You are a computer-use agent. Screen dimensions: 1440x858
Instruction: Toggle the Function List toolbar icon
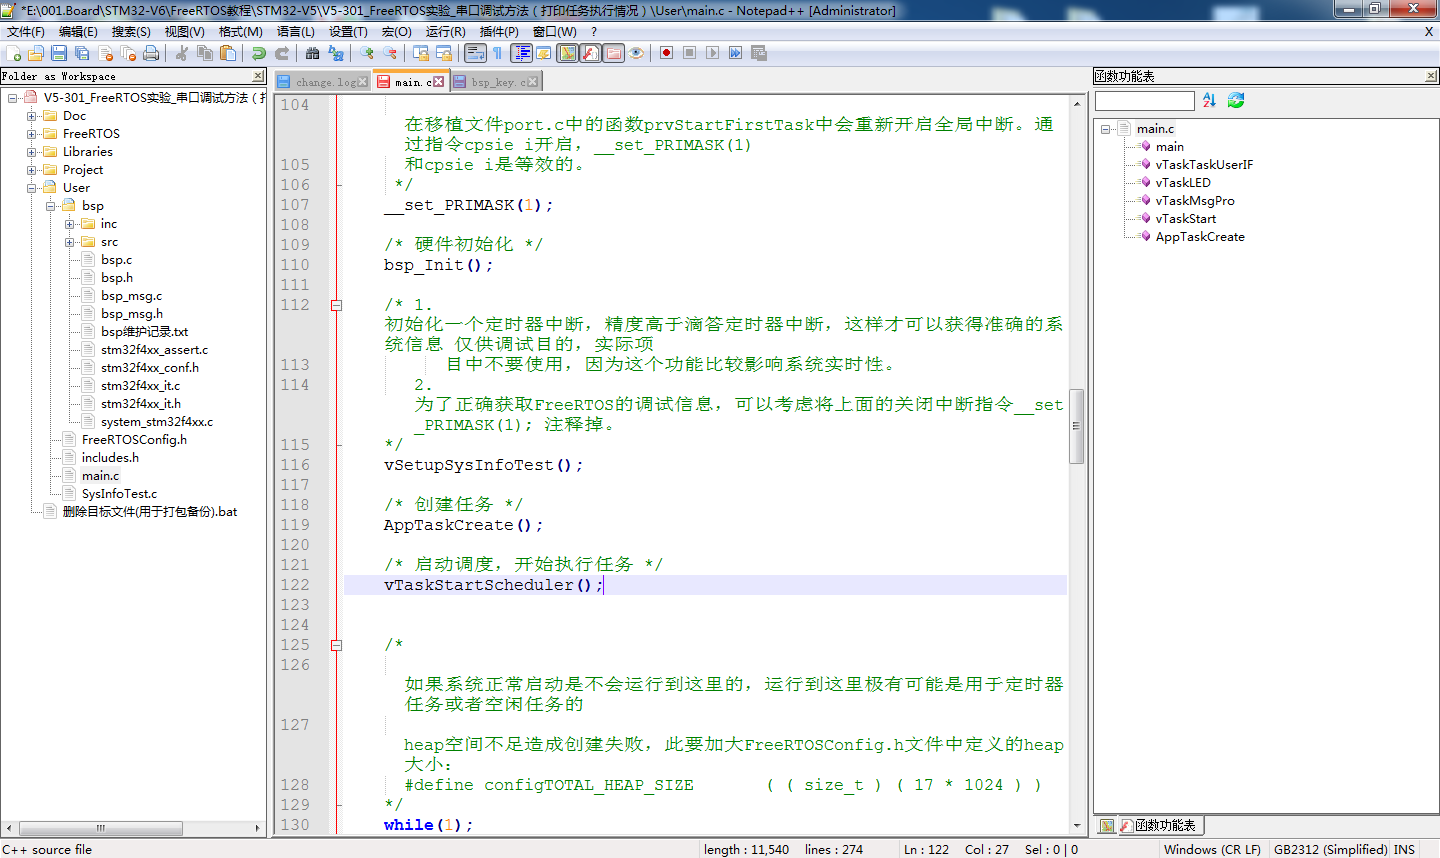click(x=590, y=53)
